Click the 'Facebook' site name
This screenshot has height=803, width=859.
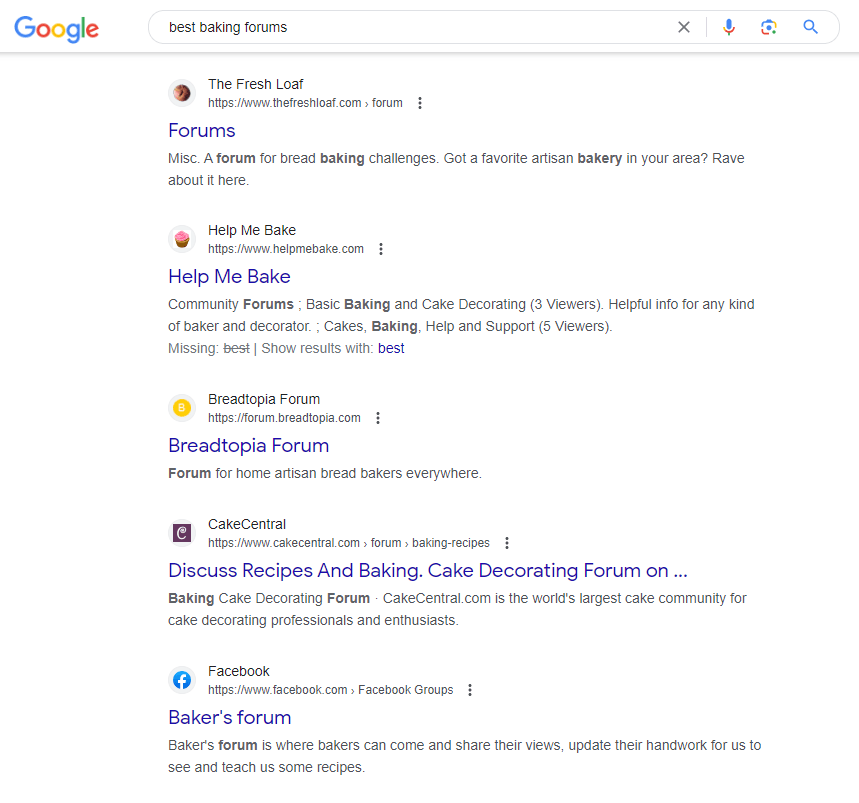239,672
